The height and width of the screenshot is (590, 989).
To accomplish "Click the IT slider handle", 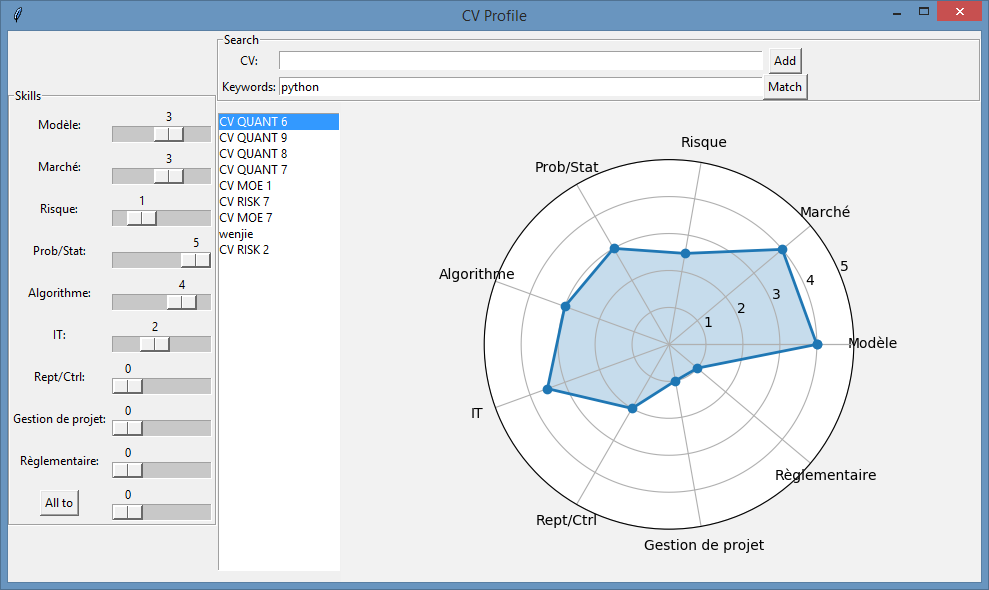I will click(155, 344).
